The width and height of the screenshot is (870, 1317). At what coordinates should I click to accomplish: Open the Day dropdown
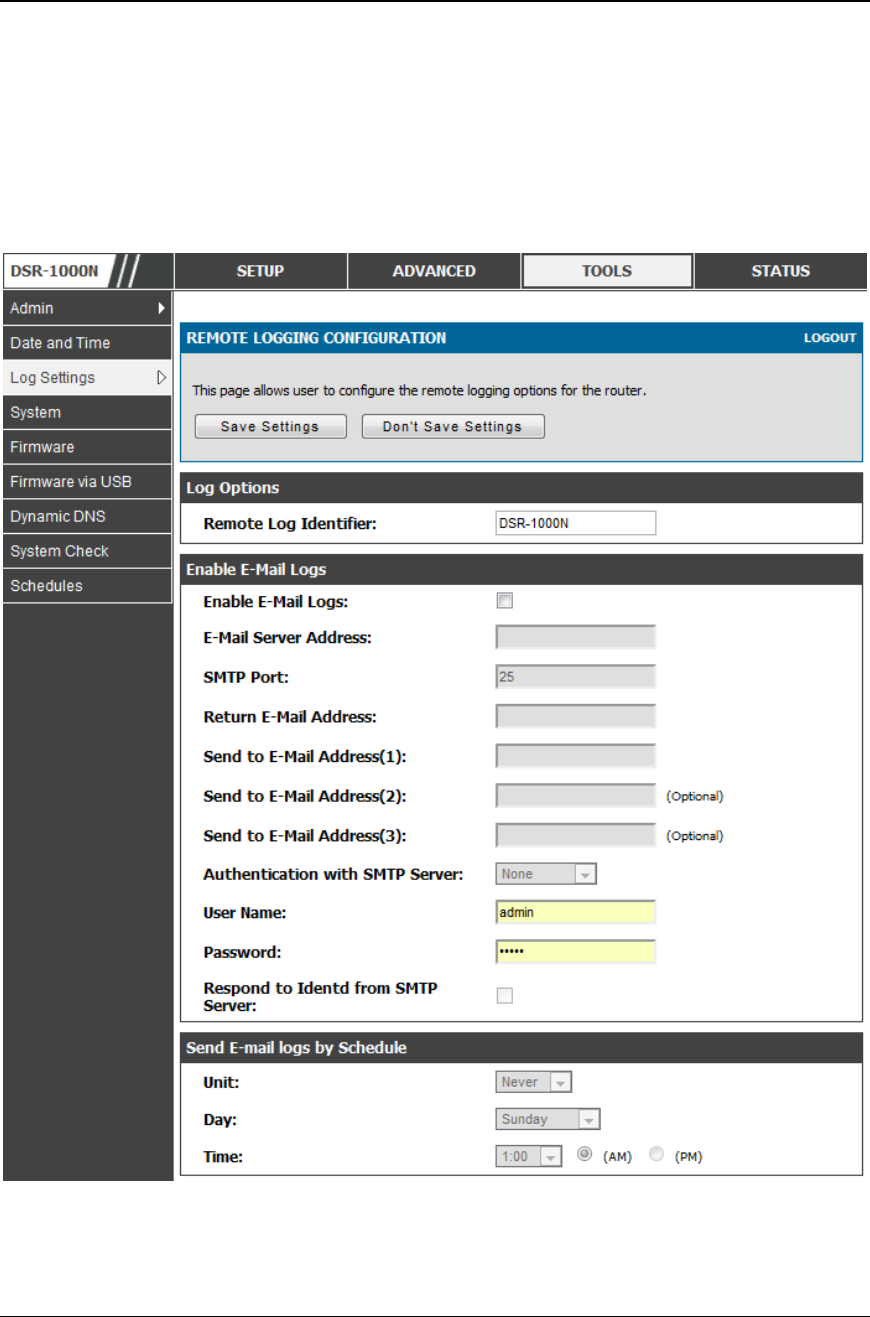[548, 1119]
